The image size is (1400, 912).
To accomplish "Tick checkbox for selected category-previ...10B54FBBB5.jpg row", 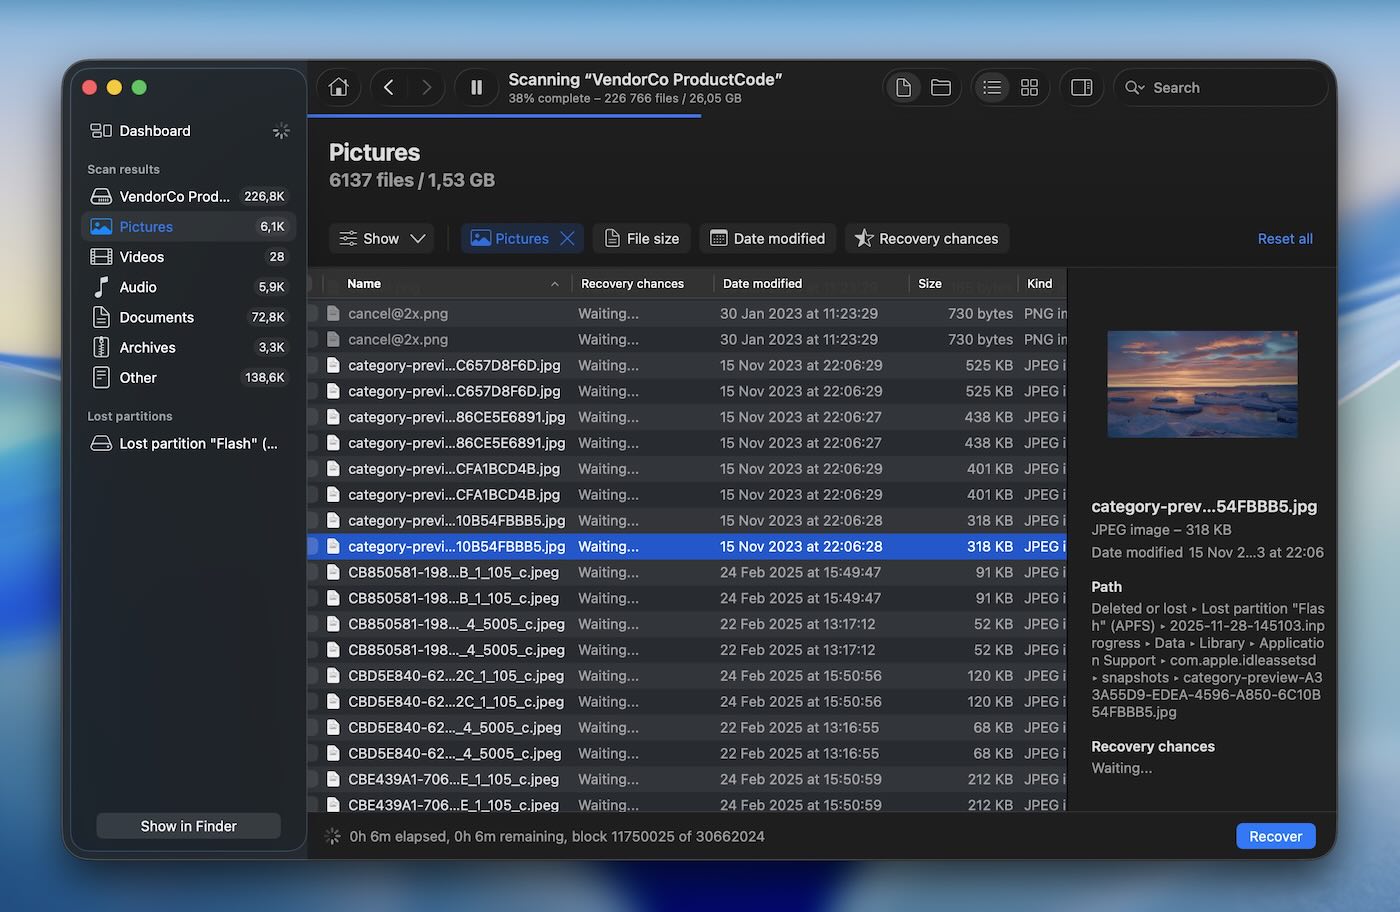I will 312,547.
